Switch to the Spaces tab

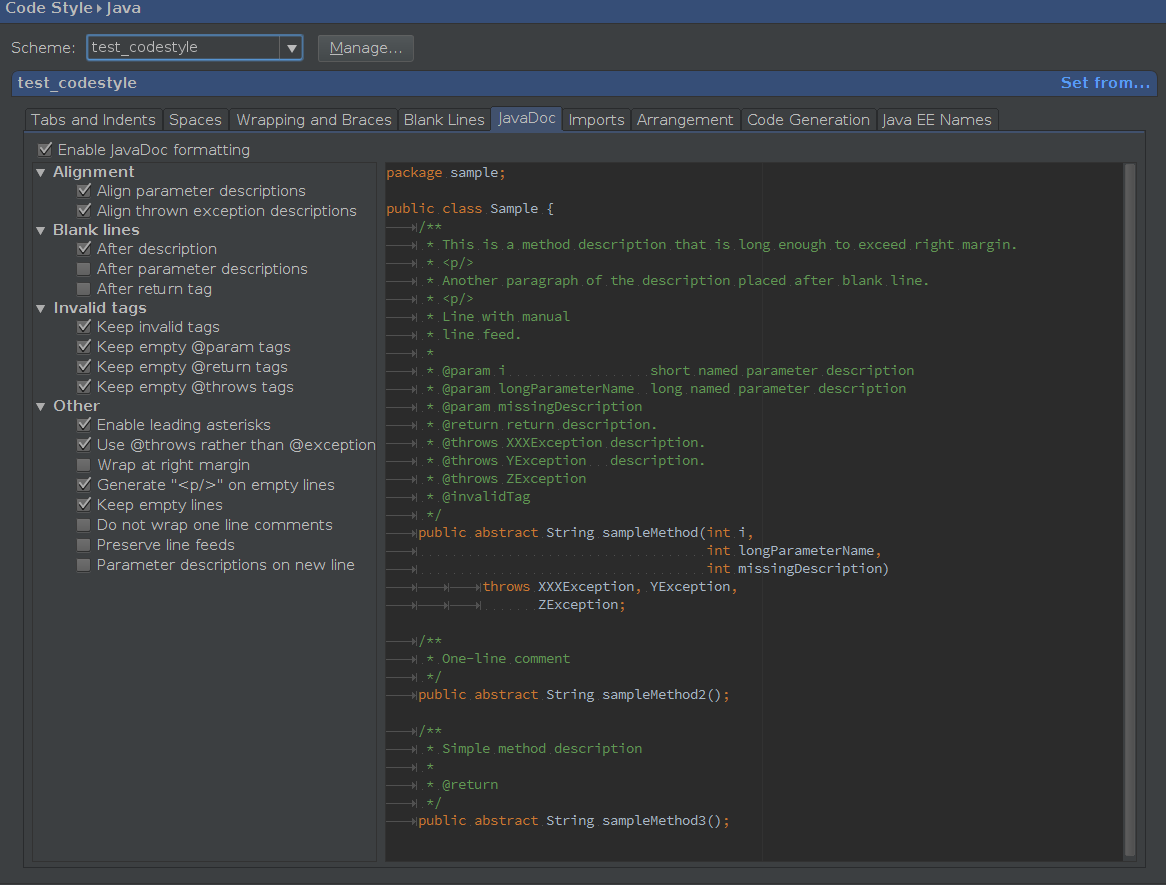point(195,118)
